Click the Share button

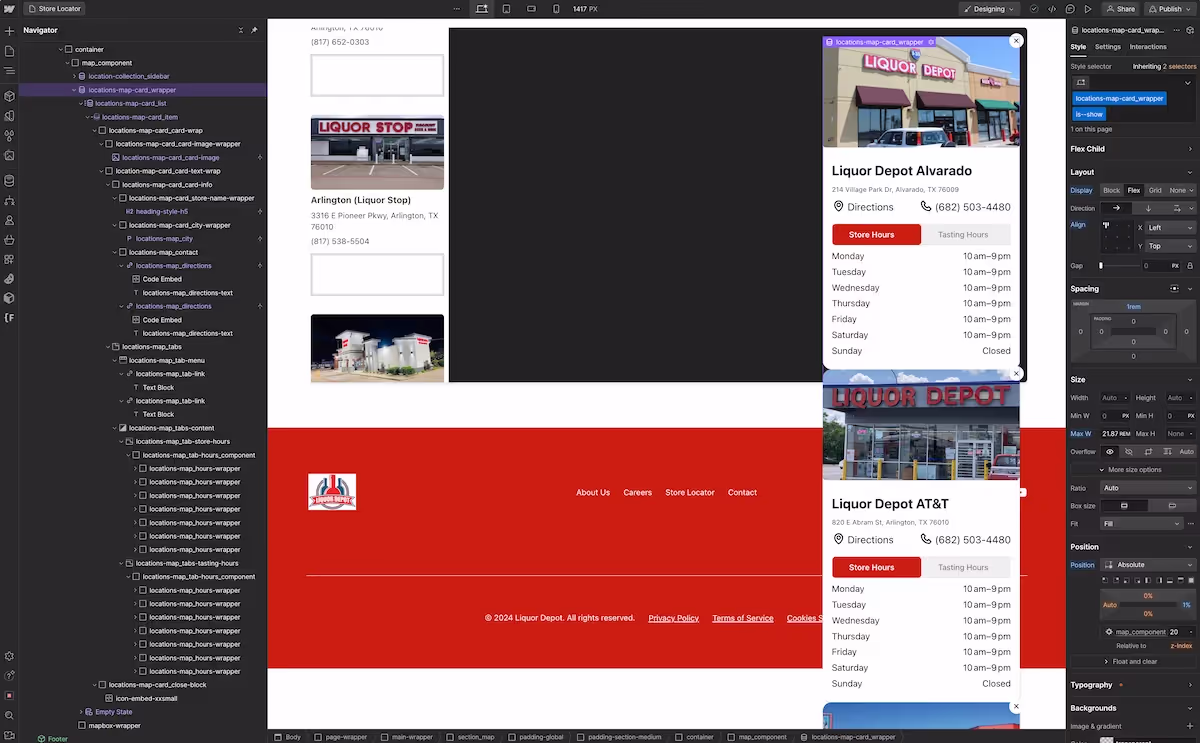1121,9
